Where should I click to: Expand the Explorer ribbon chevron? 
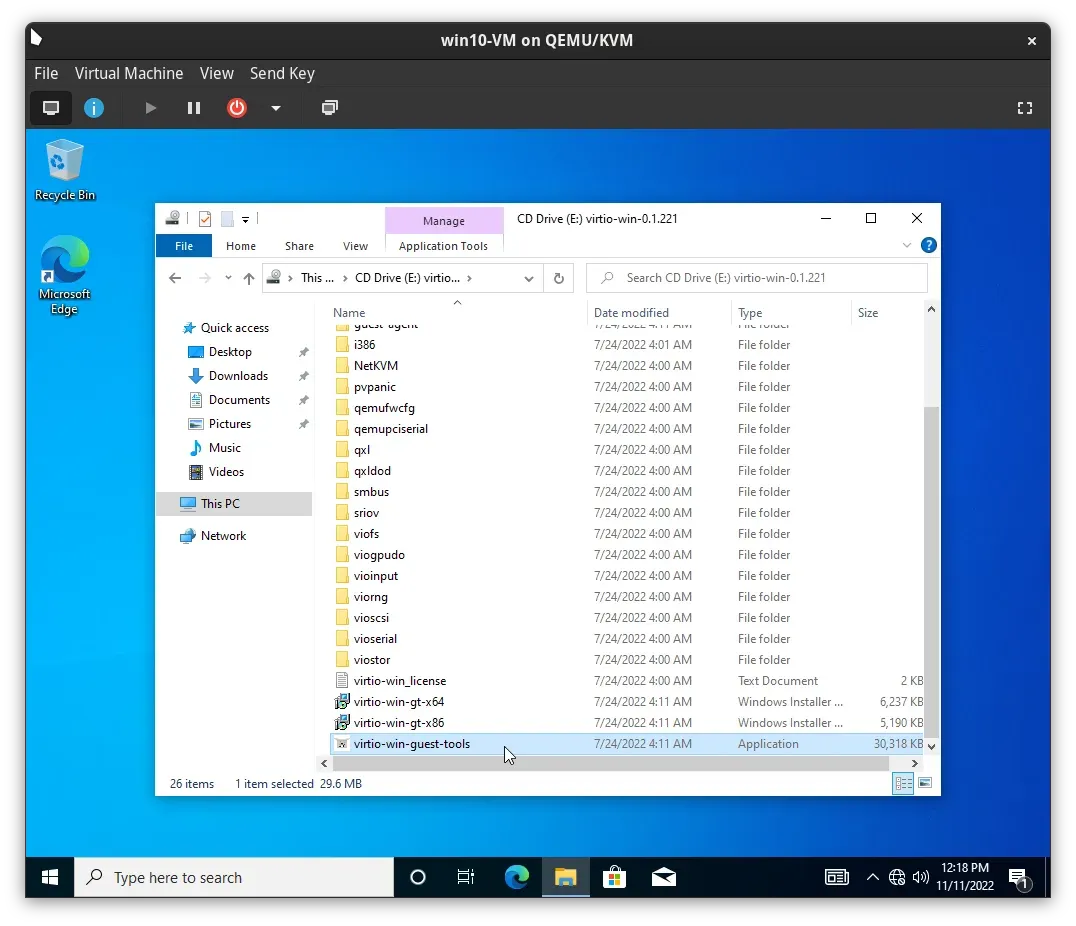pyautogui.click(x=907, y=245)
